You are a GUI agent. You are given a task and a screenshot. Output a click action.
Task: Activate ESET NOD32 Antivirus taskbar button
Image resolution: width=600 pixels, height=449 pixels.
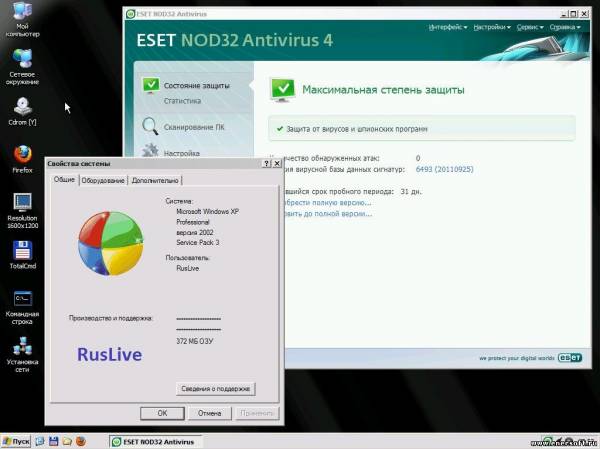[155, 442]
